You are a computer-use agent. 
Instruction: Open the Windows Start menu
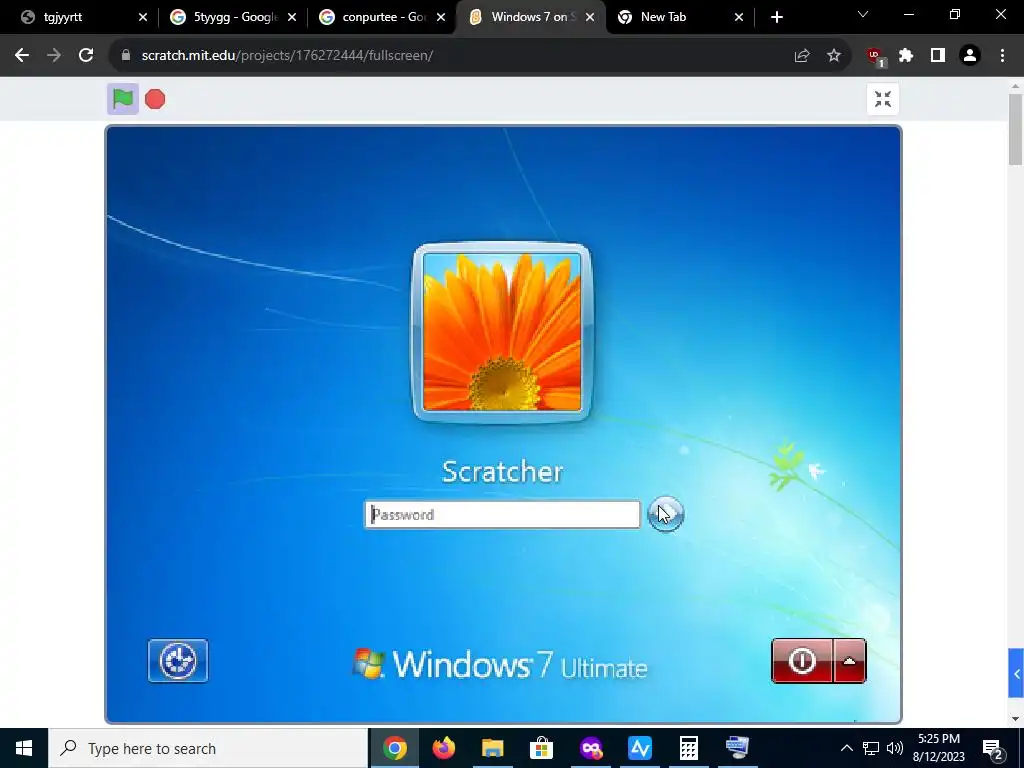[24, 748]
